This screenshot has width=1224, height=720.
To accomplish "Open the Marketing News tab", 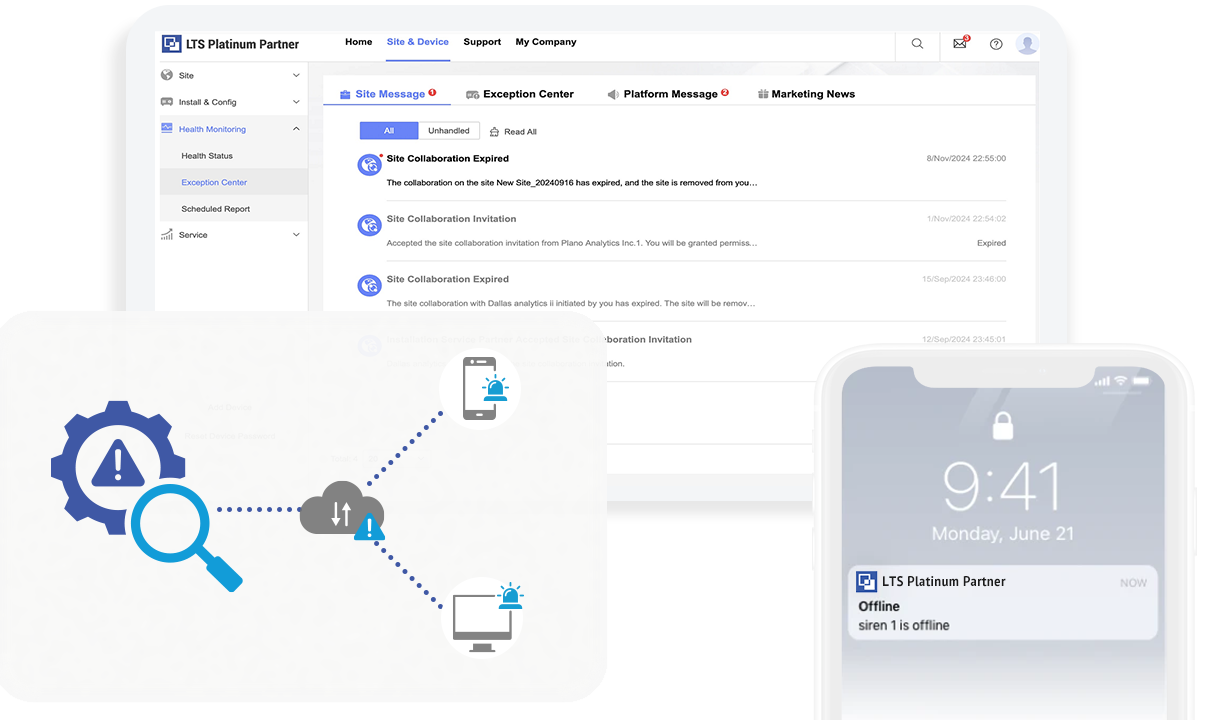I will 806,94.
